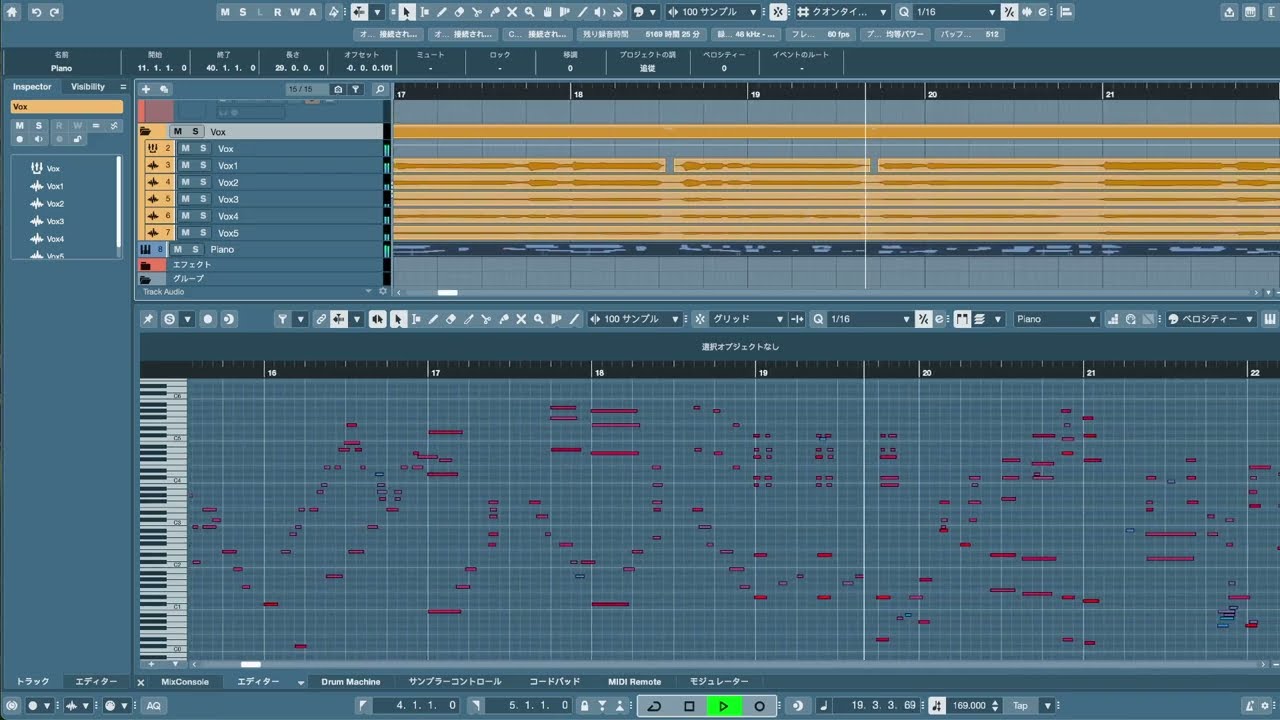Select the key editor Zoom tool
Screen dimensions: 1280x720
pyautogui.click(x=539, y=319)
